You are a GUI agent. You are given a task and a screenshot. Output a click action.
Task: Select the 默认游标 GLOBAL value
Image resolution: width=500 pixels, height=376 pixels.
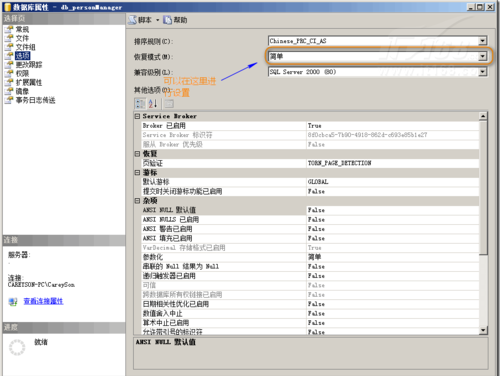pyautogui.click(x=393, y=182)
